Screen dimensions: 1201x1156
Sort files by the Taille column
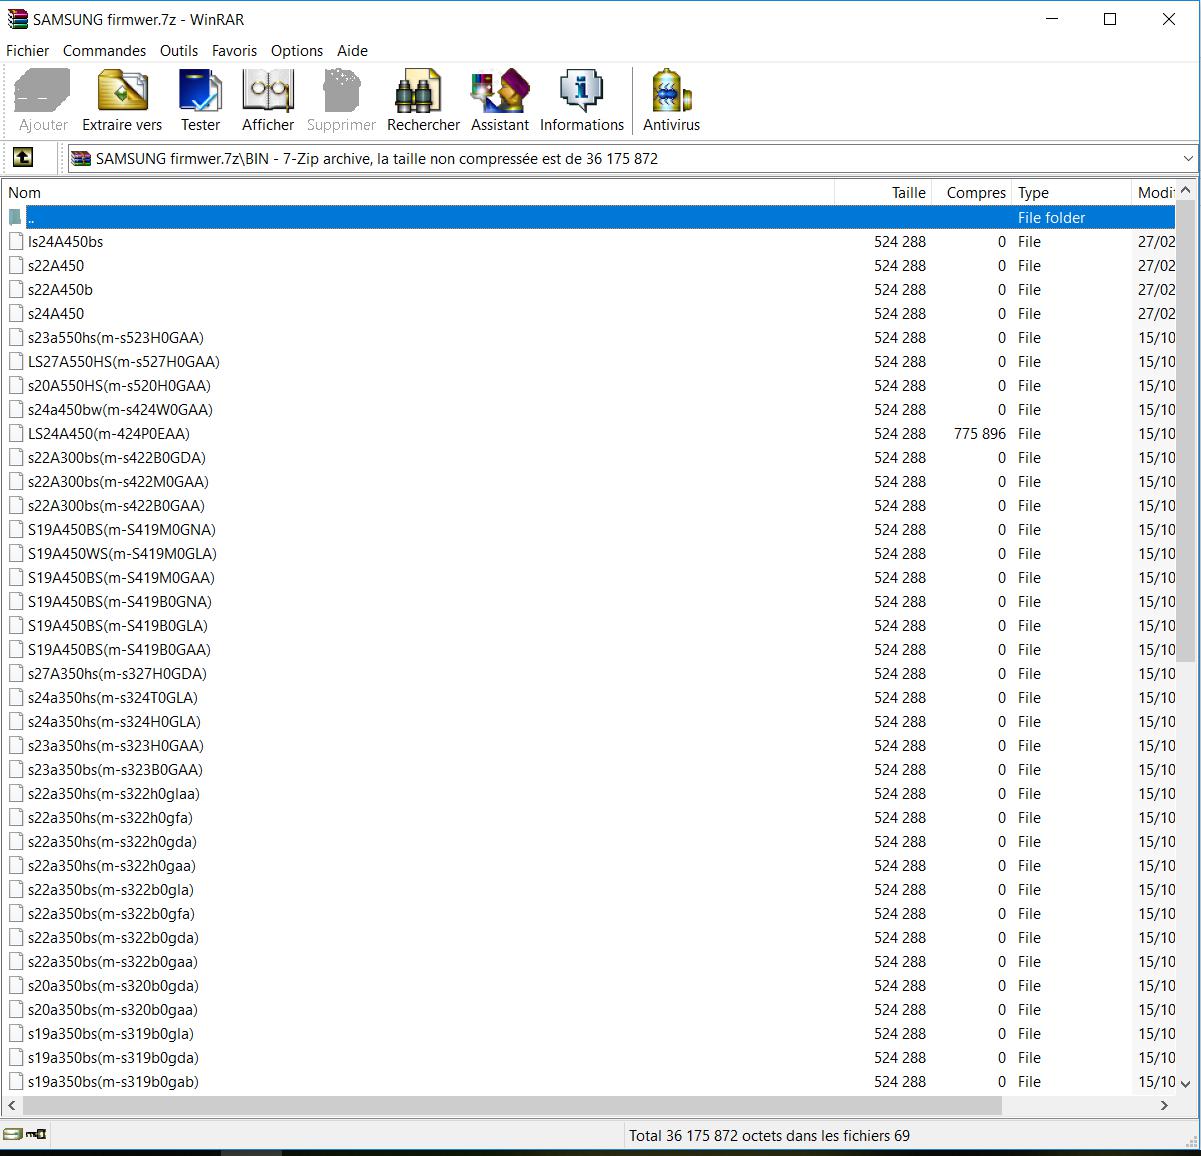click(x=908, y=192)
